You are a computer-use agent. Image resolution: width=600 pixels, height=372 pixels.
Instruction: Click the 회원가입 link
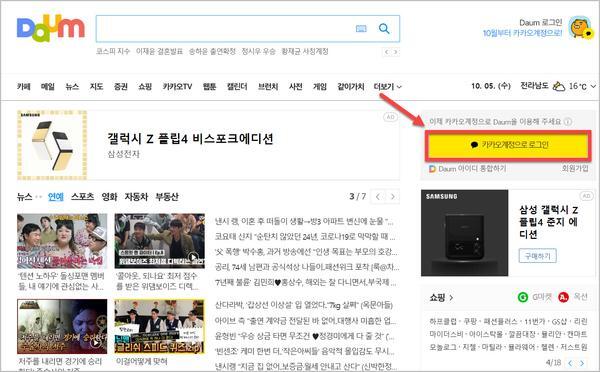tap(575, 168)
